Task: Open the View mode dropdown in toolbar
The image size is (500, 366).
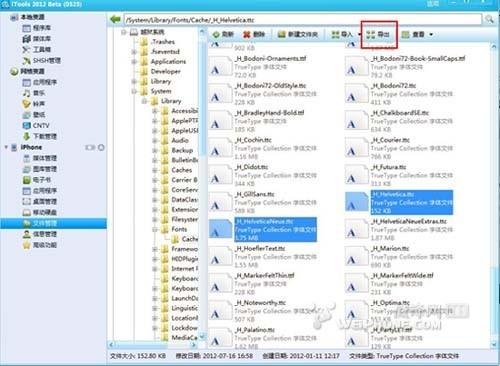Action: (431, 34)
